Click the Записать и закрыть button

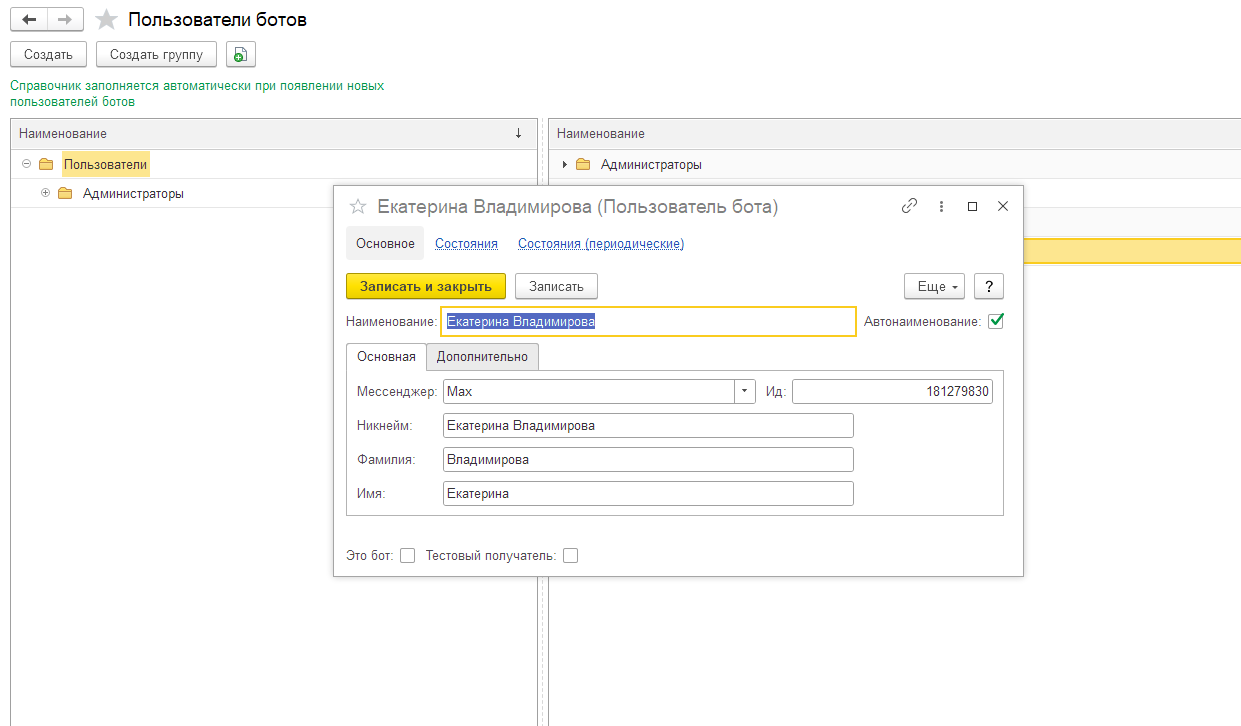[426, 286]
